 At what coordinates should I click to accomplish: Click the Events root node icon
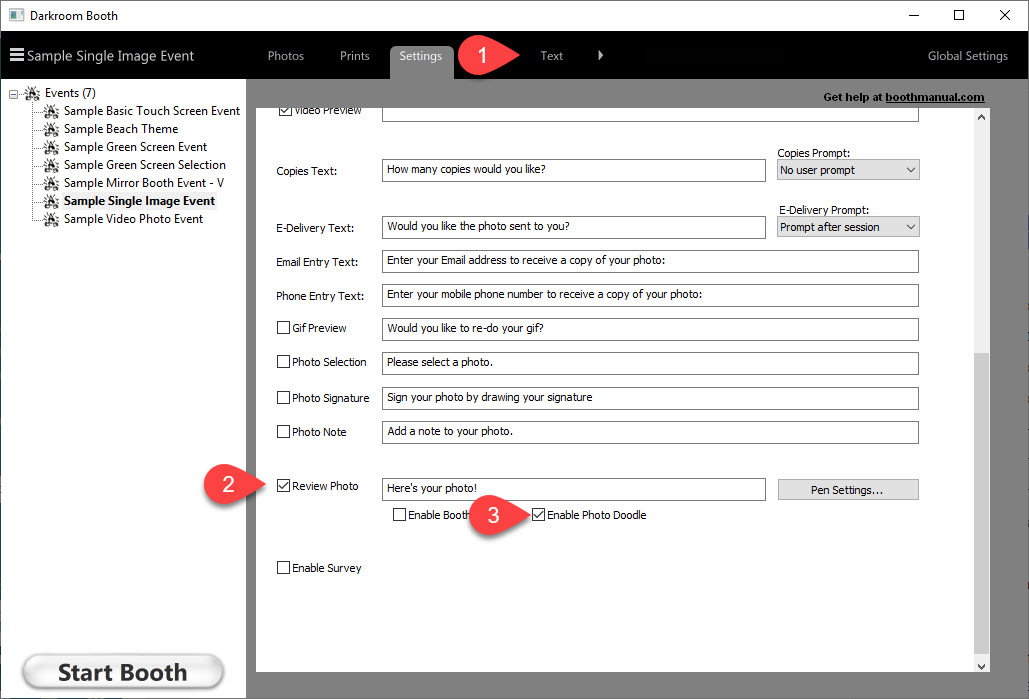[x=32, y=93]
